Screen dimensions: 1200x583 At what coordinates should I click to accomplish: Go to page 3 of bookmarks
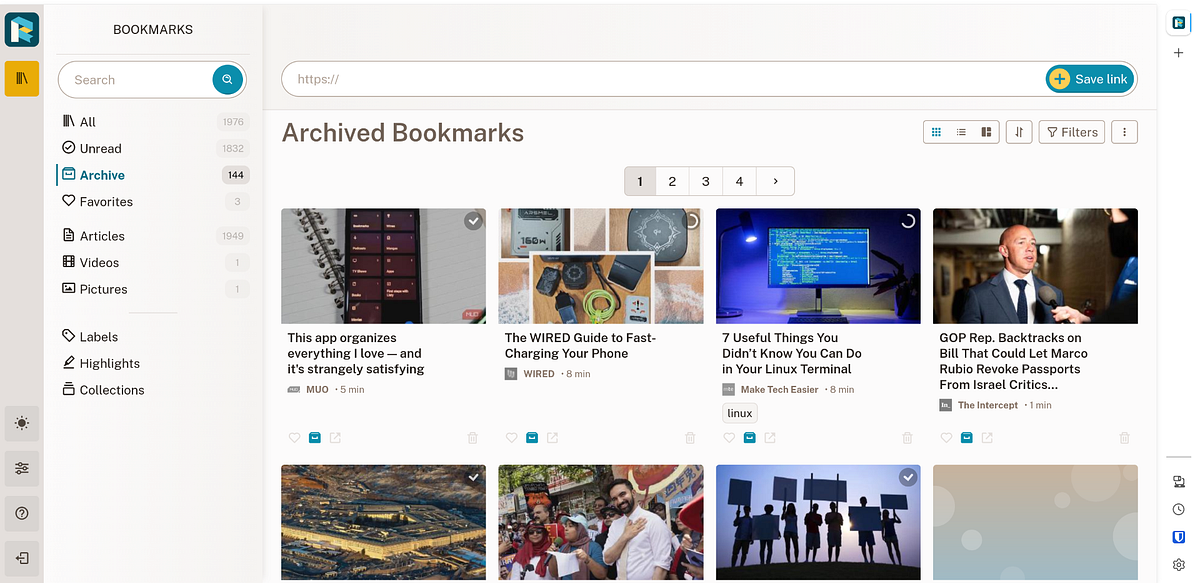click(x=706, y=181)
